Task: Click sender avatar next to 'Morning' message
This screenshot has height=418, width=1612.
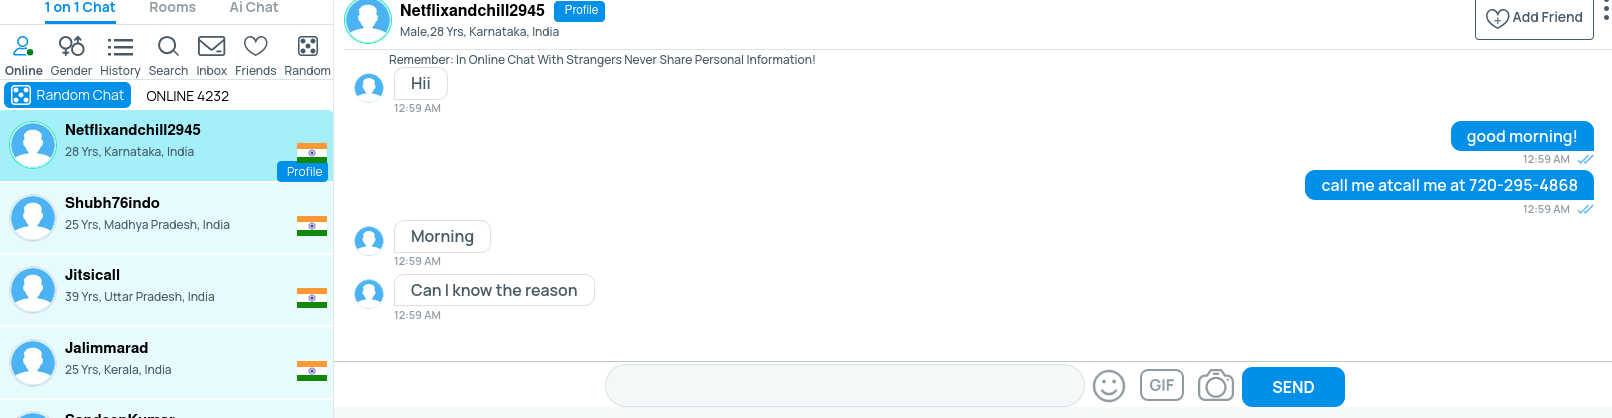Action: tap(369, 240)
